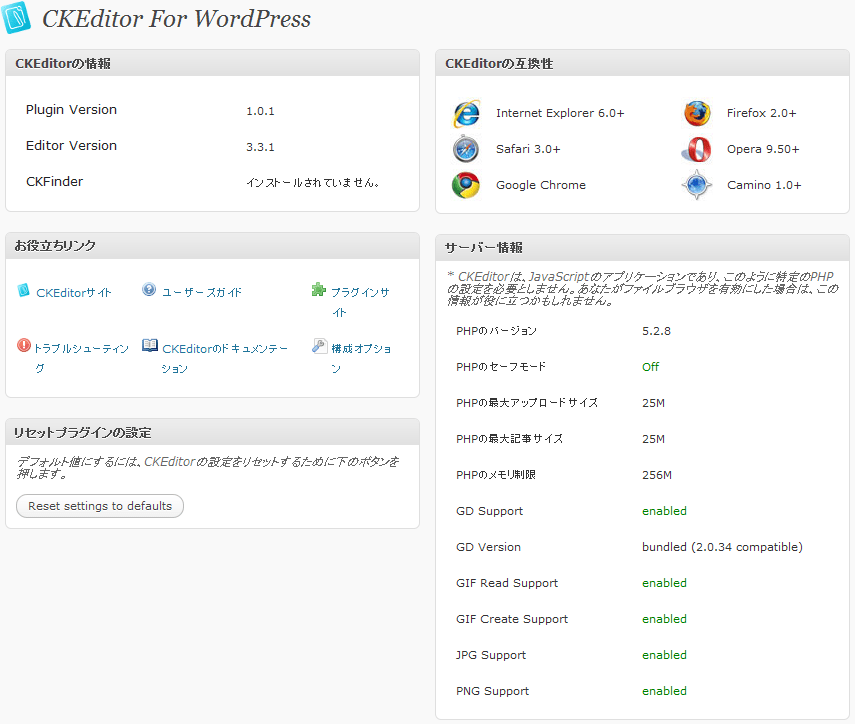Click the Firefox browser icon
The height and width of the screenshot is (724, 855).
click(697, 113)
